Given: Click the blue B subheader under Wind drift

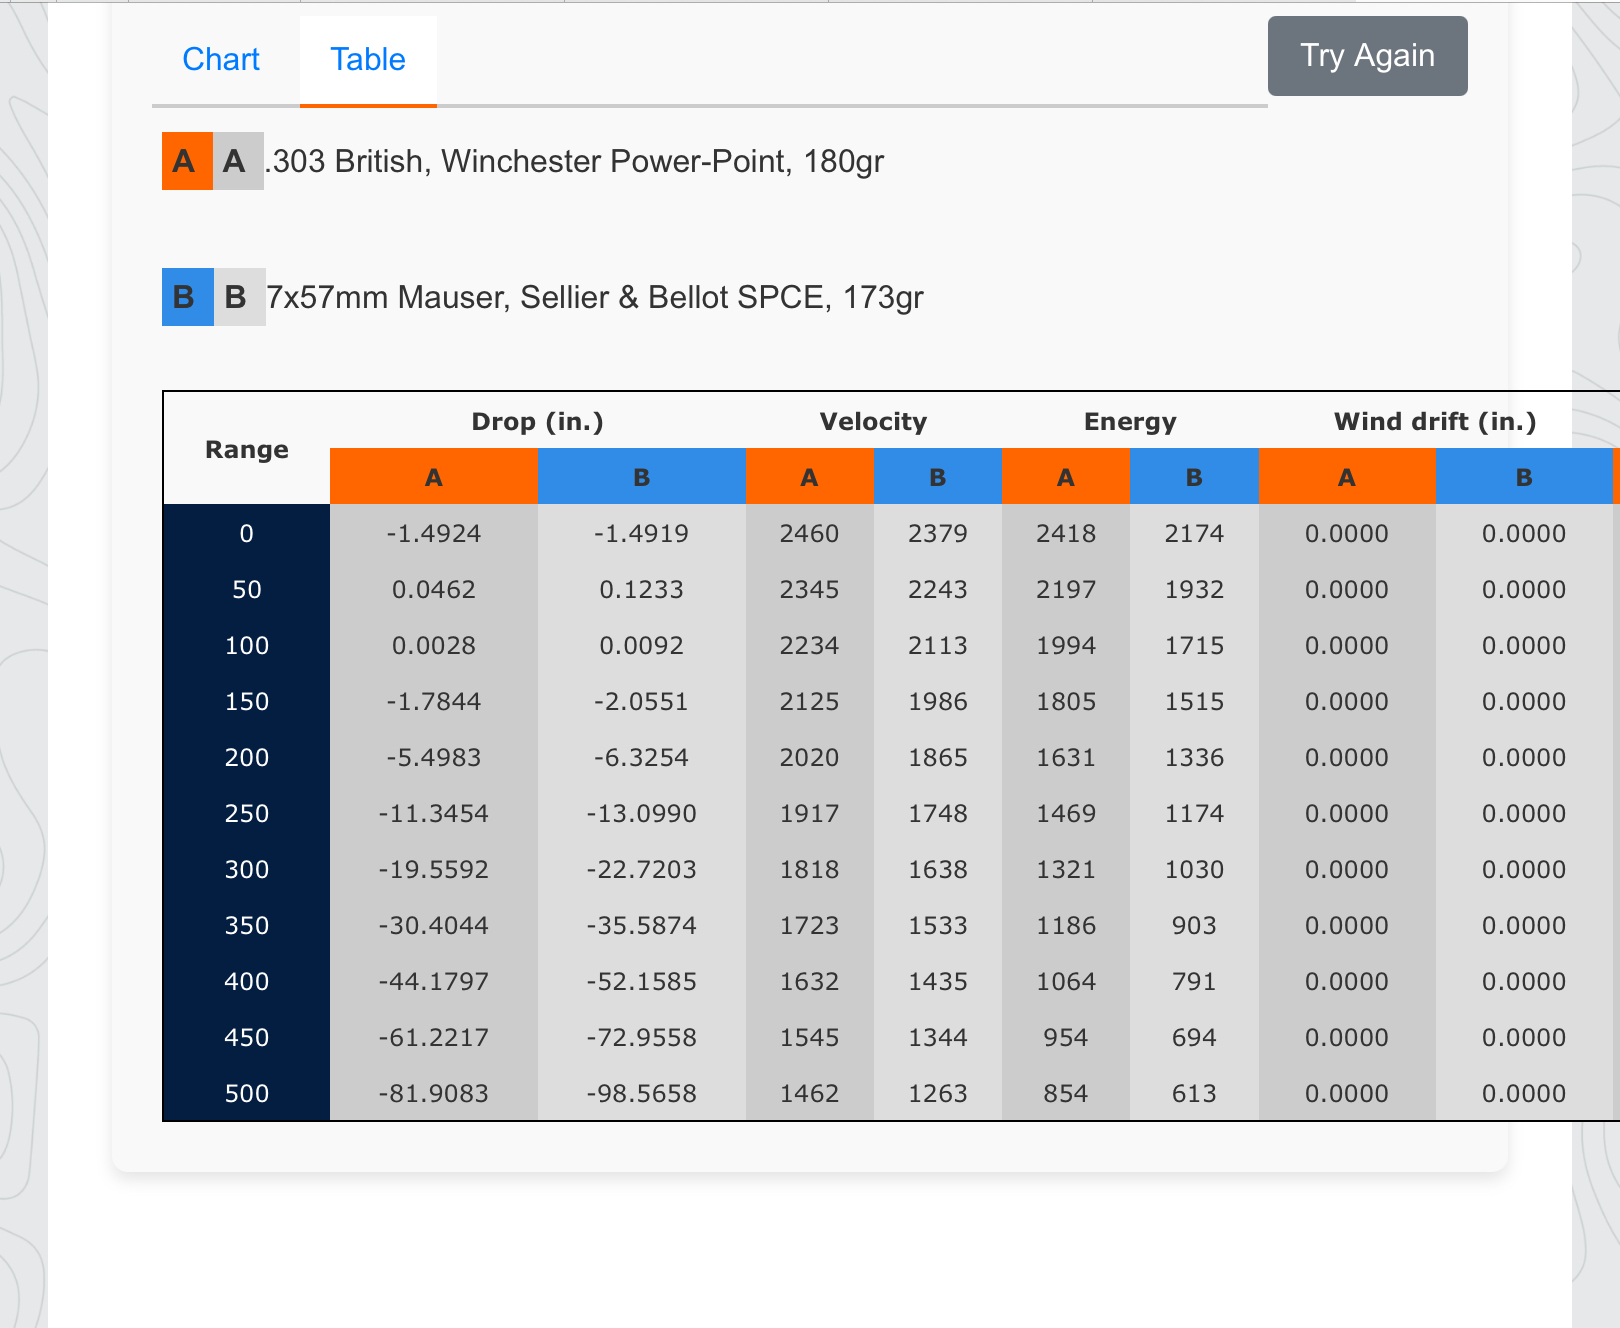Looking at the screenshot, I should [1524, 477].
